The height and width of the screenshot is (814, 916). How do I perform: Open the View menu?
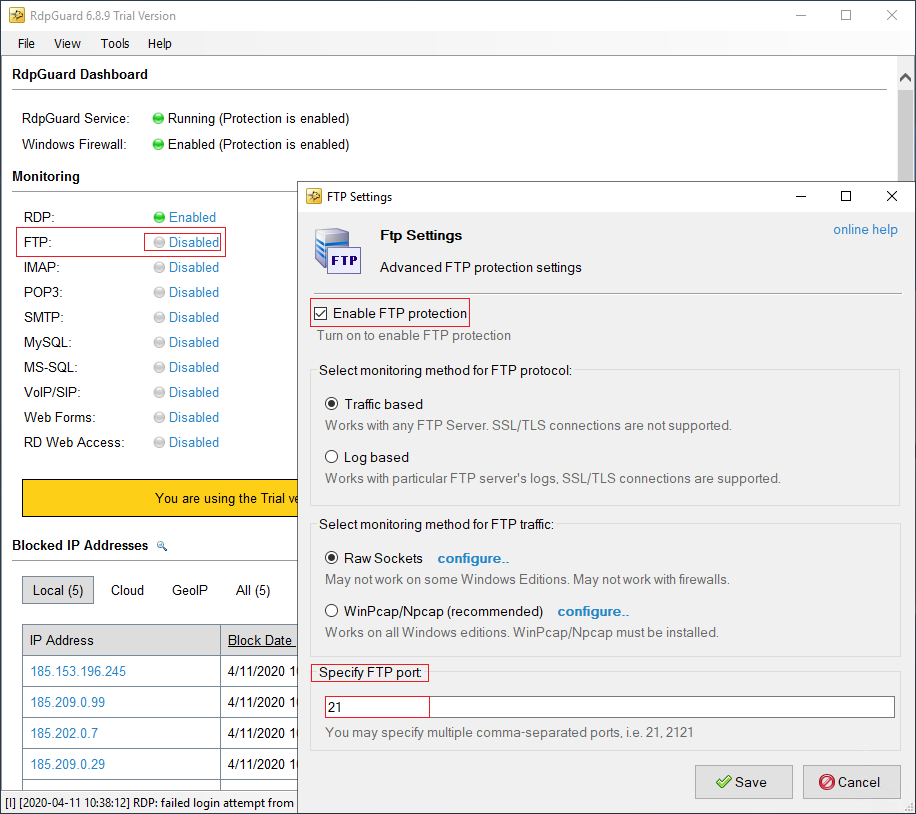pyautogui.click(x=67, y=44)
